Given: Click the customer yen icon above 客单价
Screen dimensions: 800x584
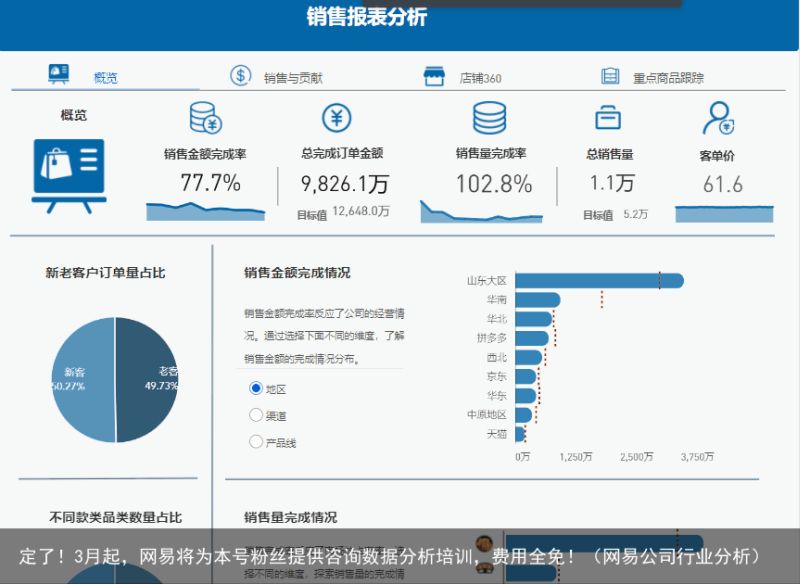Looking at the screenshot, I should coord(718,118).
